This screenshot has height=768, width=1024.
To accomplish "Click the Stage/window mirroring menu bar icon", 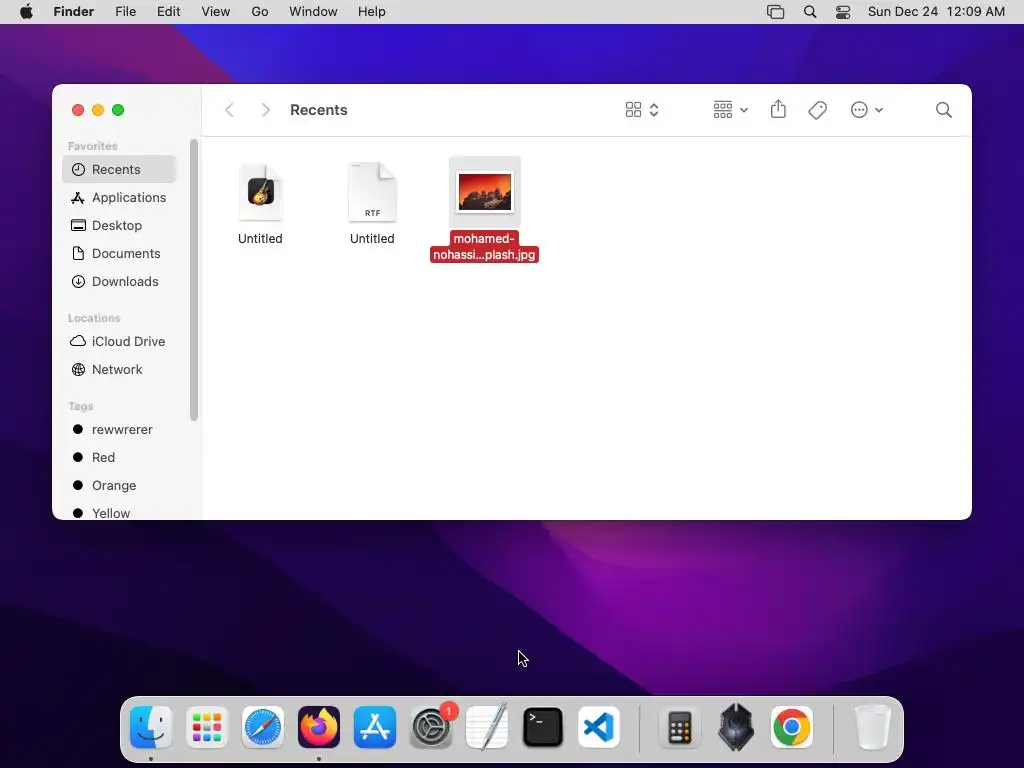I will [775, 12].
